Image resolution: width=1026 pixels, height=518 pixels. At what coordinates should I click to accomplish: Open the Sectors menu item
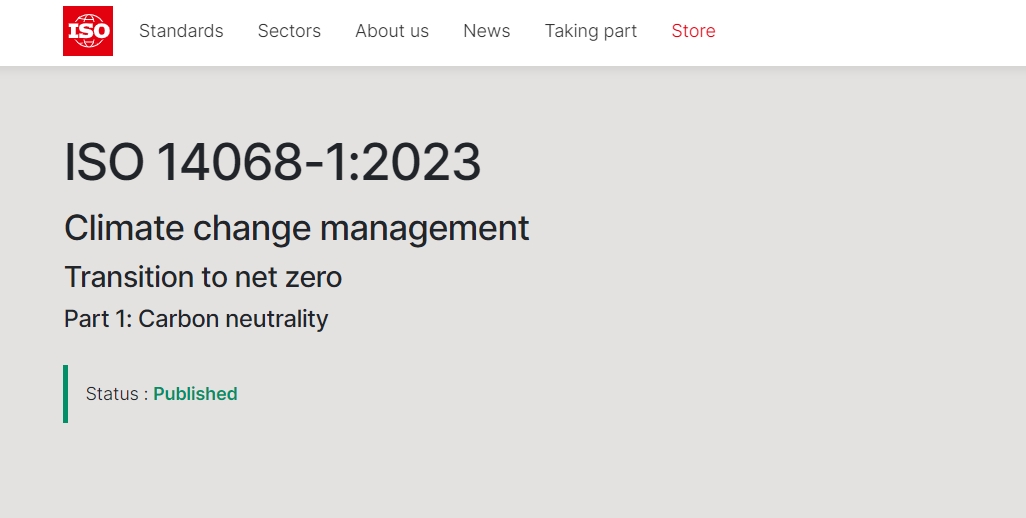(x=289, y=31)
